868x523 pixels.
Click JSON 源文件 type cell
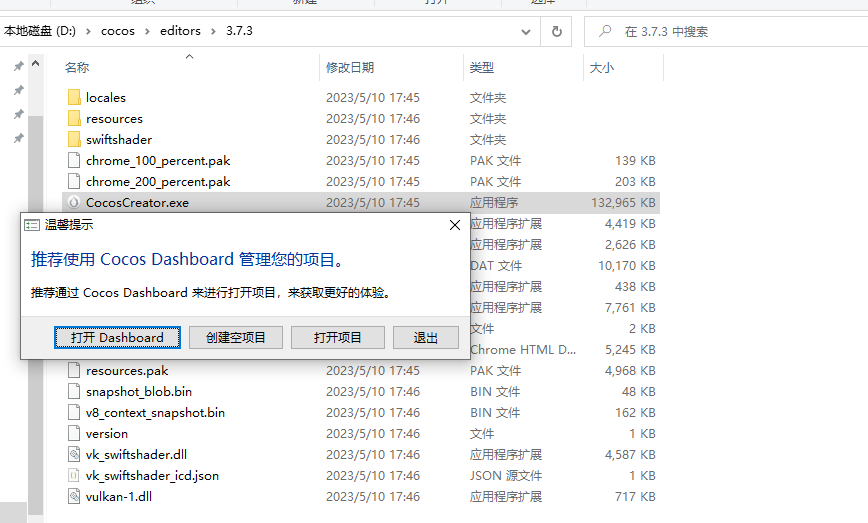[x=506, y=475]
